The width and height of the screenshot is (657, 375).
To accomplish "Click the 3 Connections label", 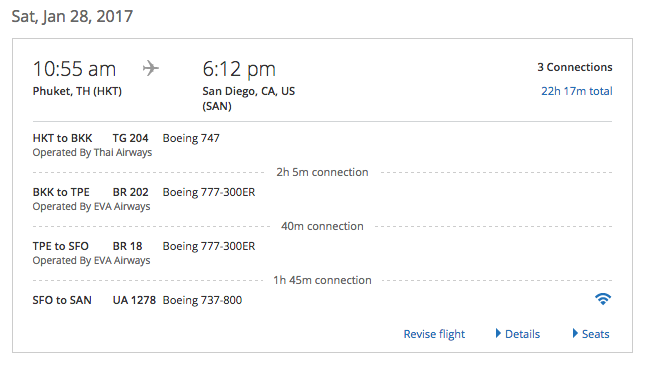I will (575, 67).
